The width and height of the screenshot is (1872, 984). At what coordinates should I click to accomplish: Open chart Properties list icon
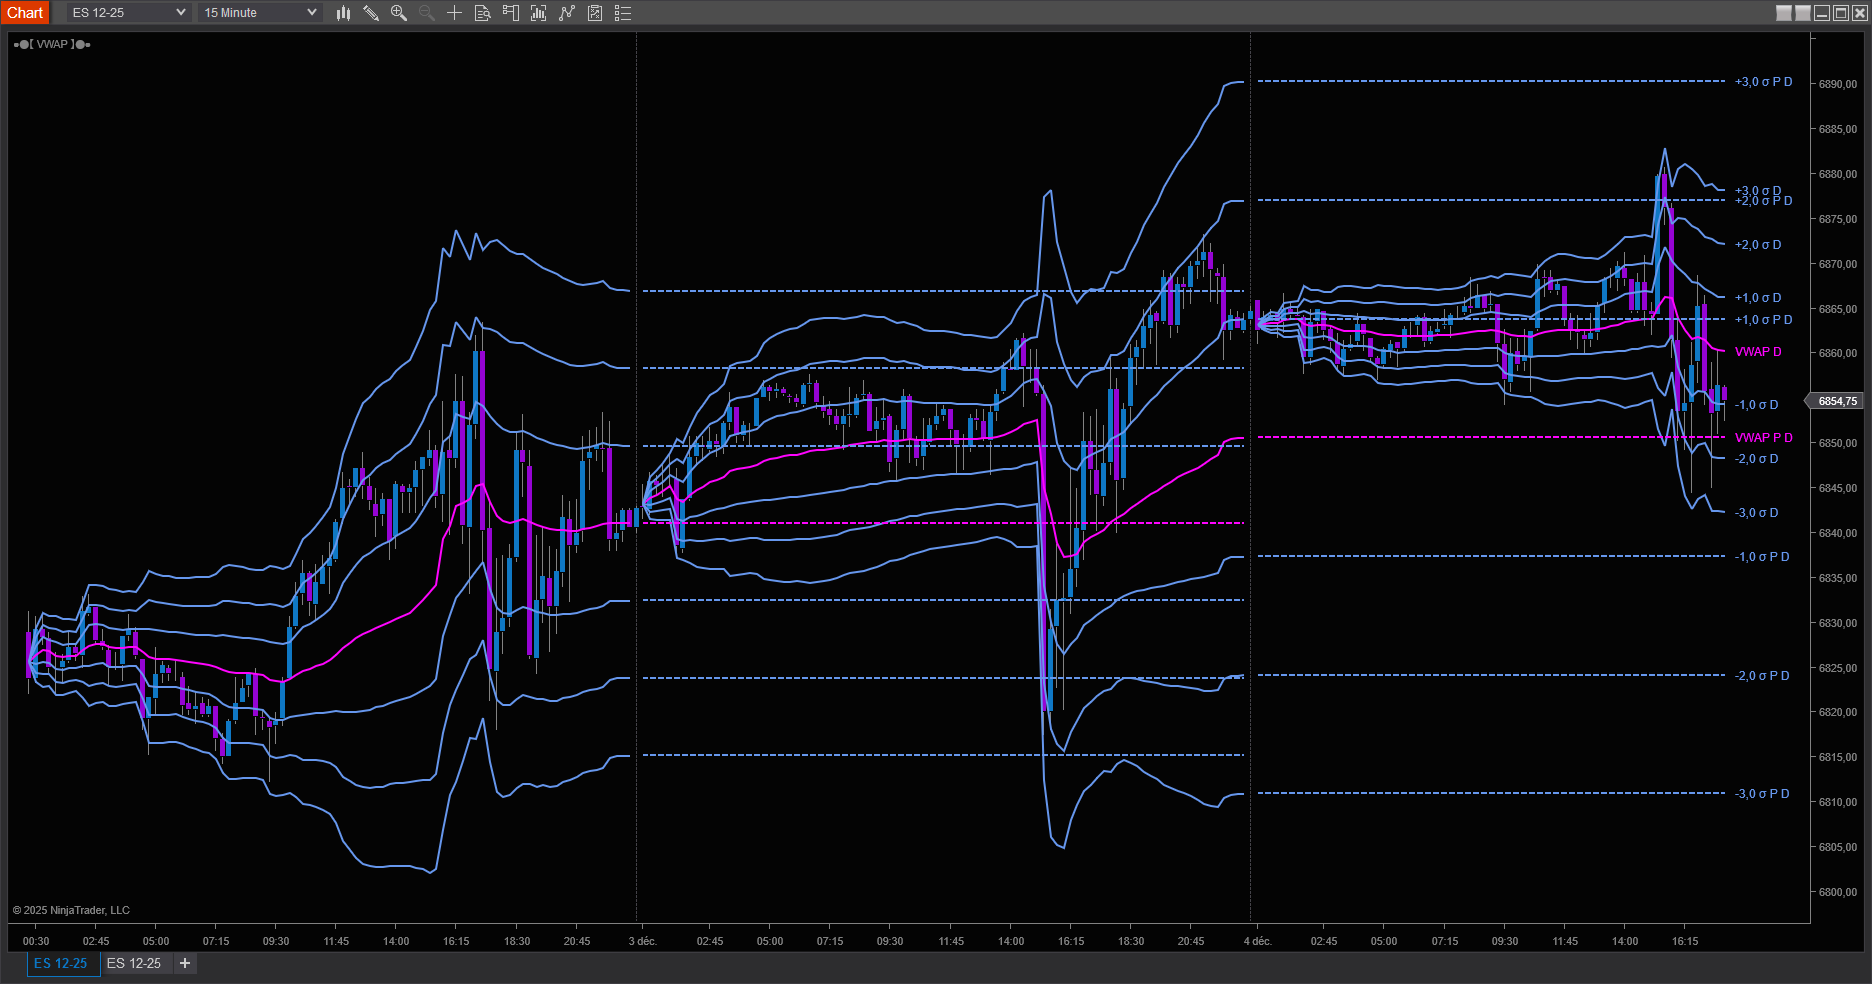click(623, 13)
